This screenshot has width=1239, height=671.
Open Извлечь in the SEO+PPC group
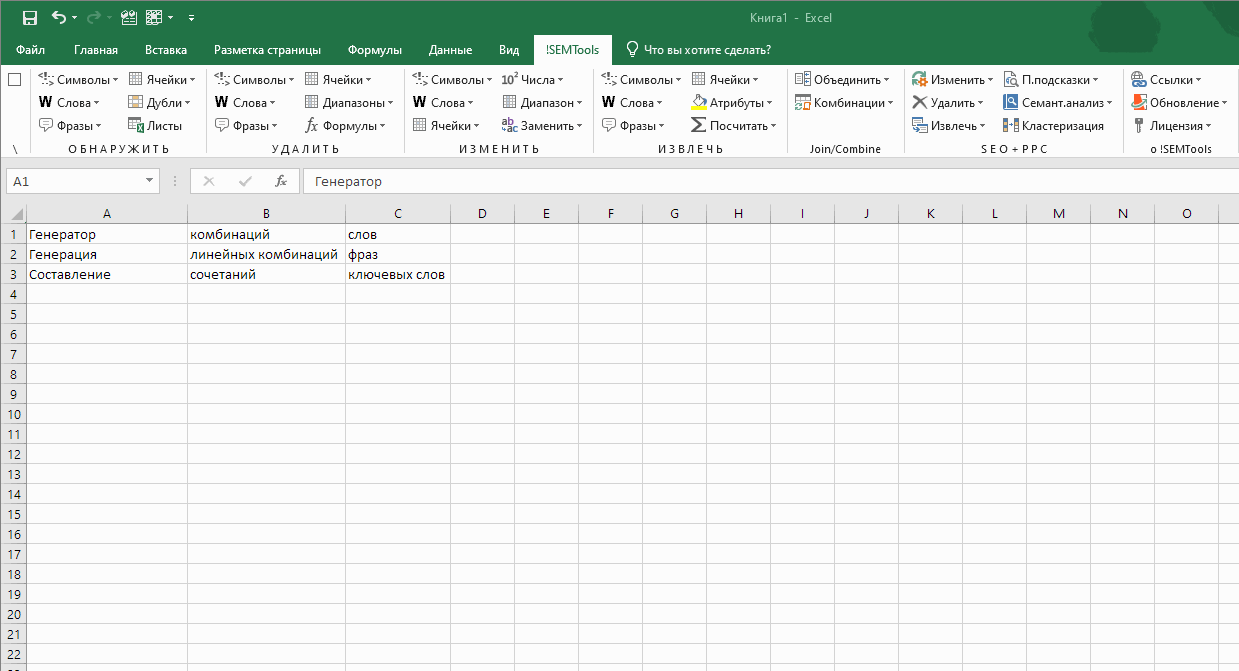point(948,125)
